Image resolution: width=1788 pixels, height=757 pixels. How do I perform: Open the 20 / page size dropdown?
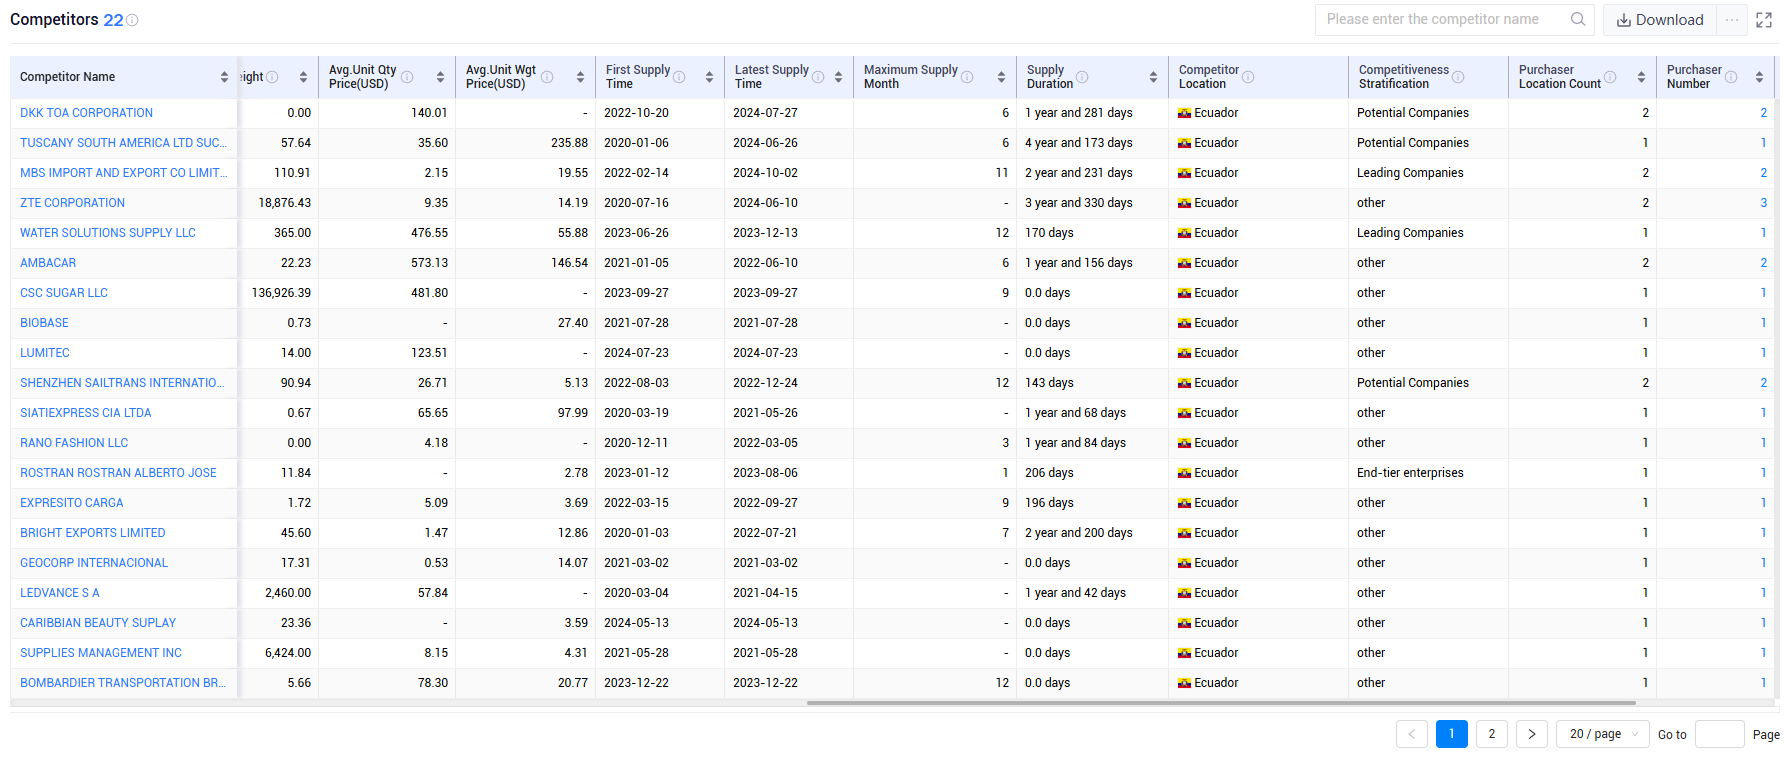point(1603,734)
